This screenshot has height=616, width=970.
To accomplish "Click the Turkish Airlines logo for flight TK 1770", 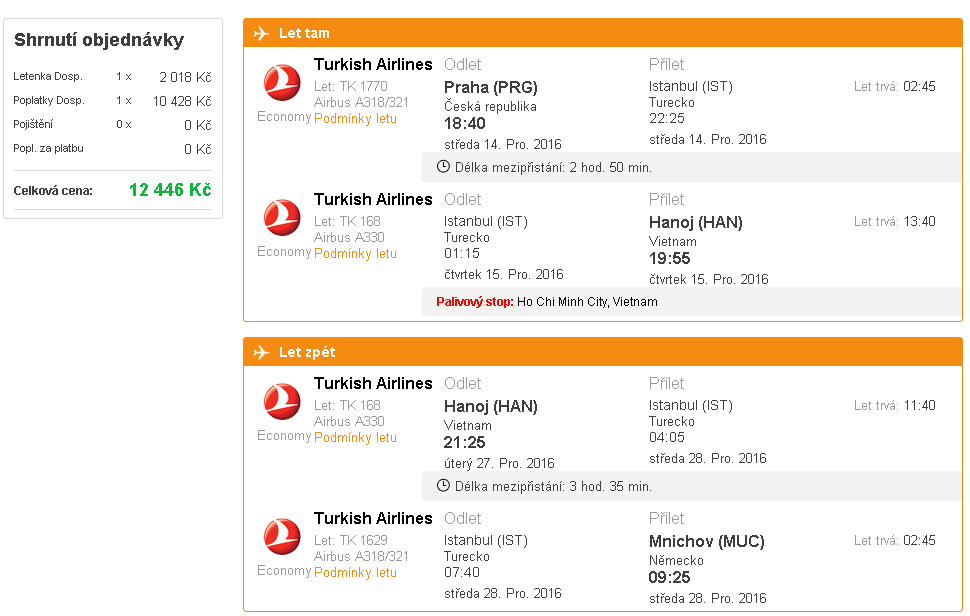I will tap(282, 82).
